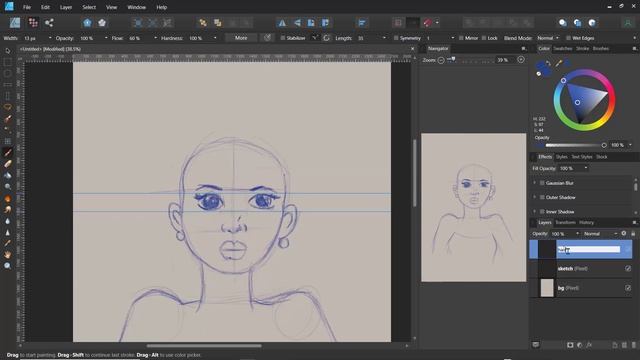Open the Blend Mode Normal dropdown in context bar

tap(547, 38)
